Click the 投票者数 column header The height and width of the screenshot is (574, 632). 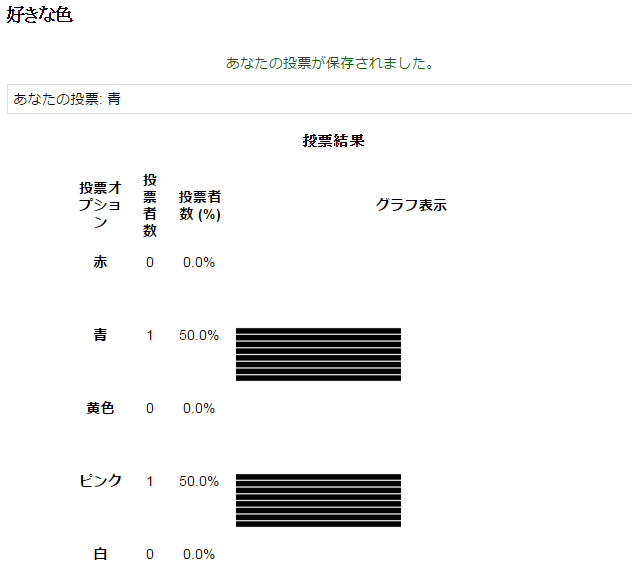pos(150,205)
